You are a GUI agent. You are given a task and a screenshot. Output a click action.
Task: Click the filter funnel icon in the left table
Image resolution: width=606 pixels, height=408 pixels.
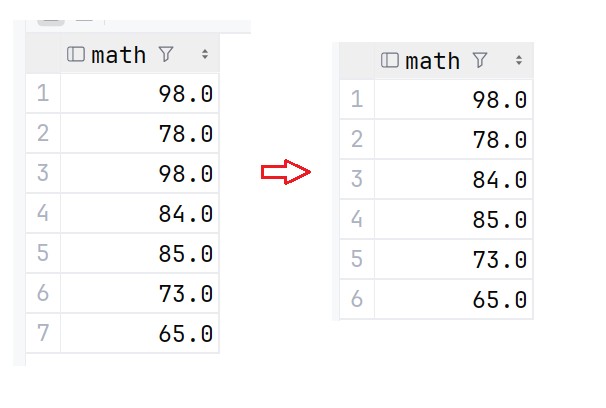coord(166,55)
